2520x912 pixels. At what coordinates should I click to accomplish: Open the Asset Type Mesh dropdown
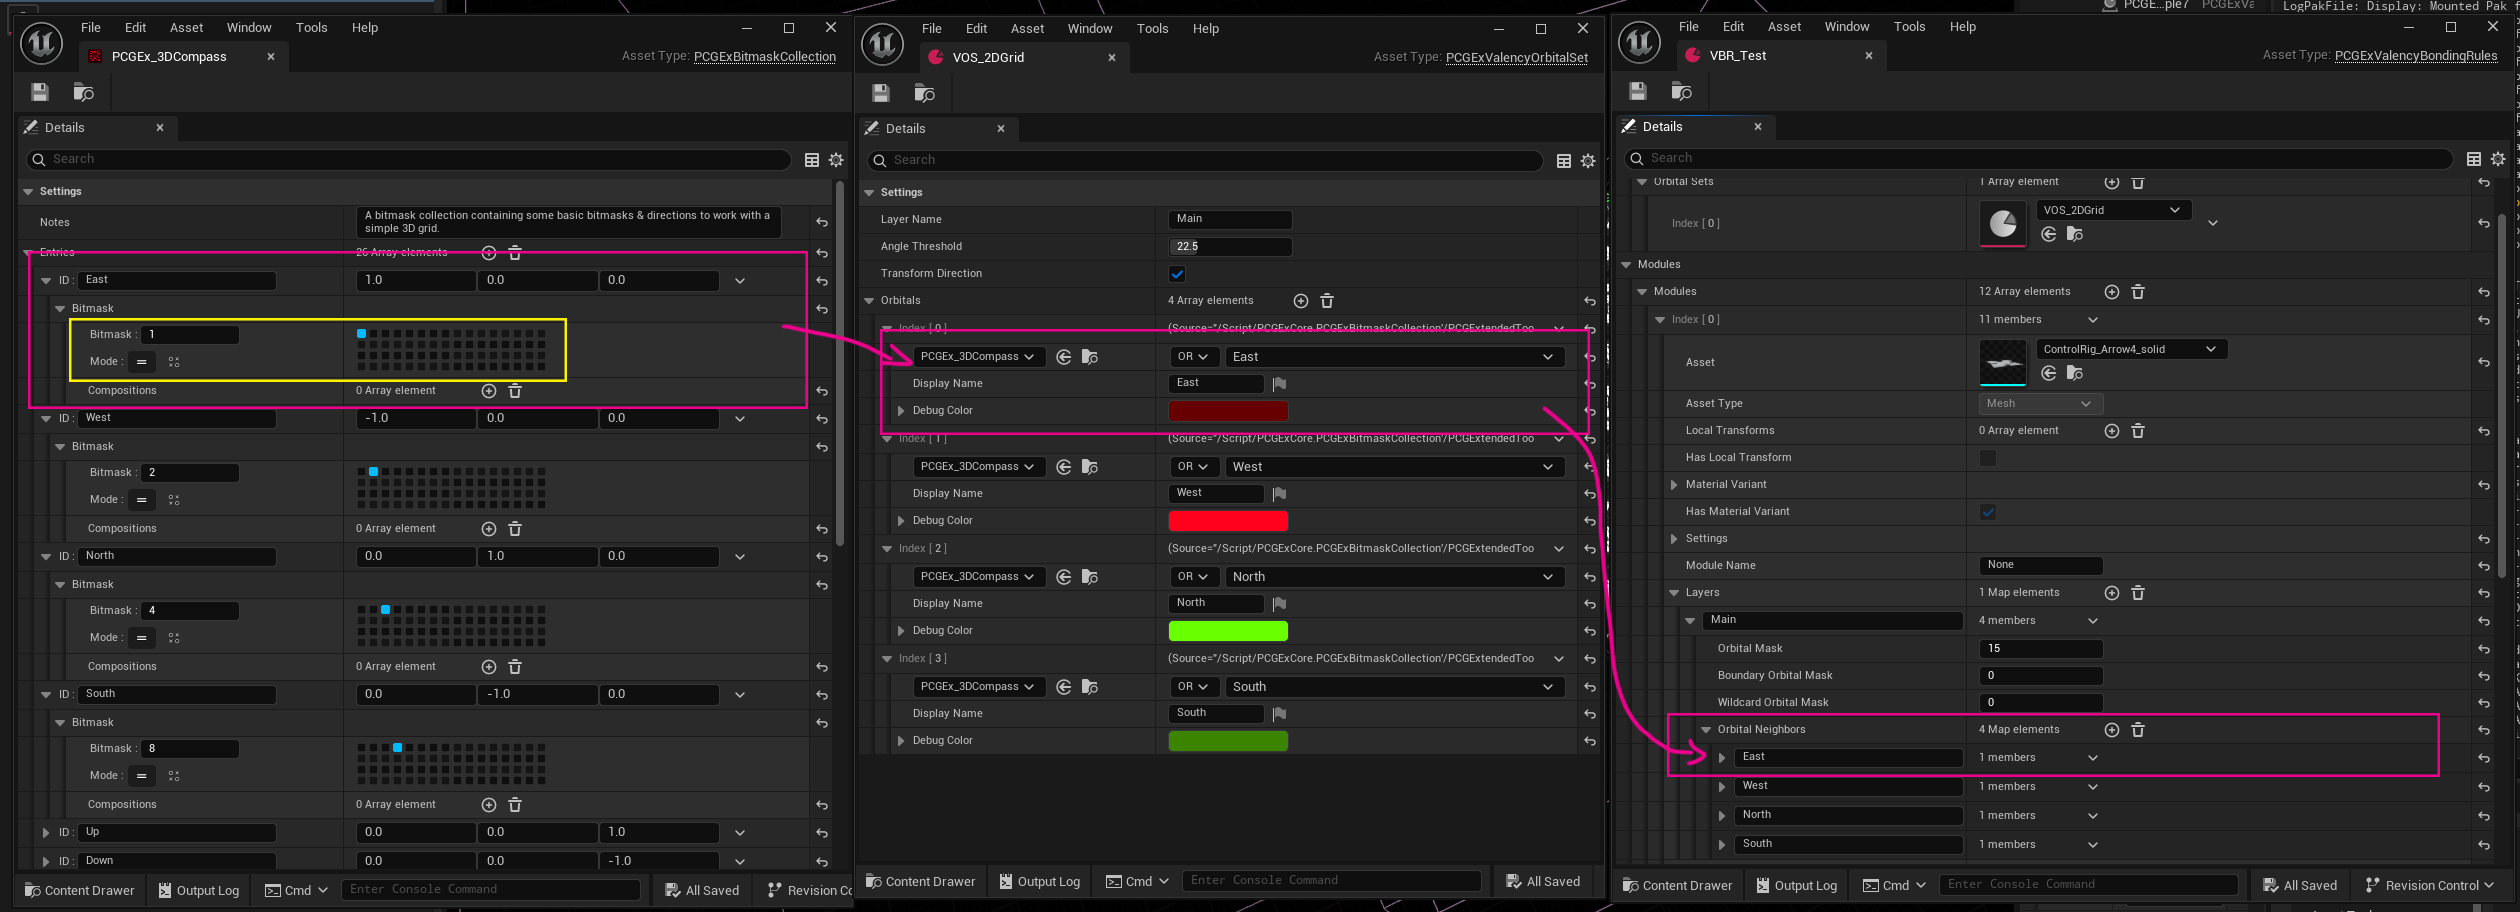2040,404
